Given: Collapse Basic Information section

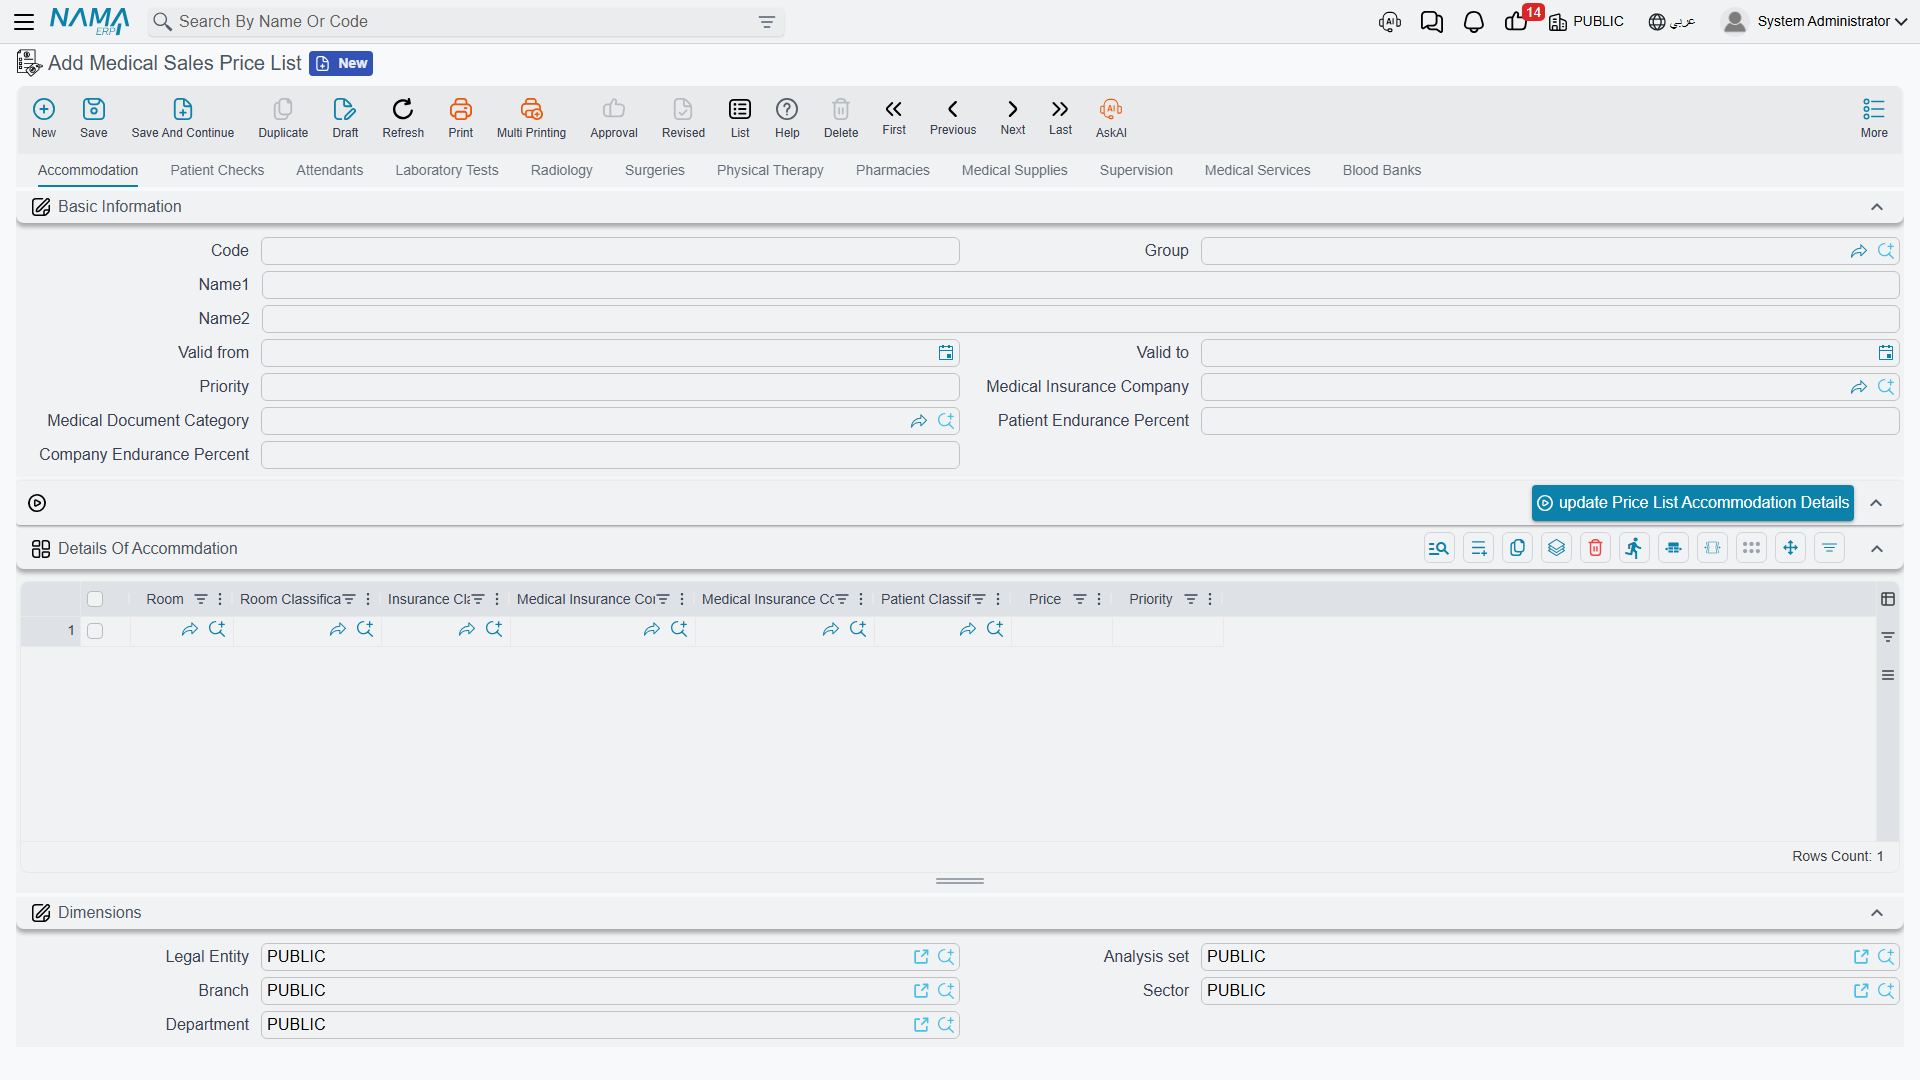Looking at the screenshot, I should (x=1877, y=207).
